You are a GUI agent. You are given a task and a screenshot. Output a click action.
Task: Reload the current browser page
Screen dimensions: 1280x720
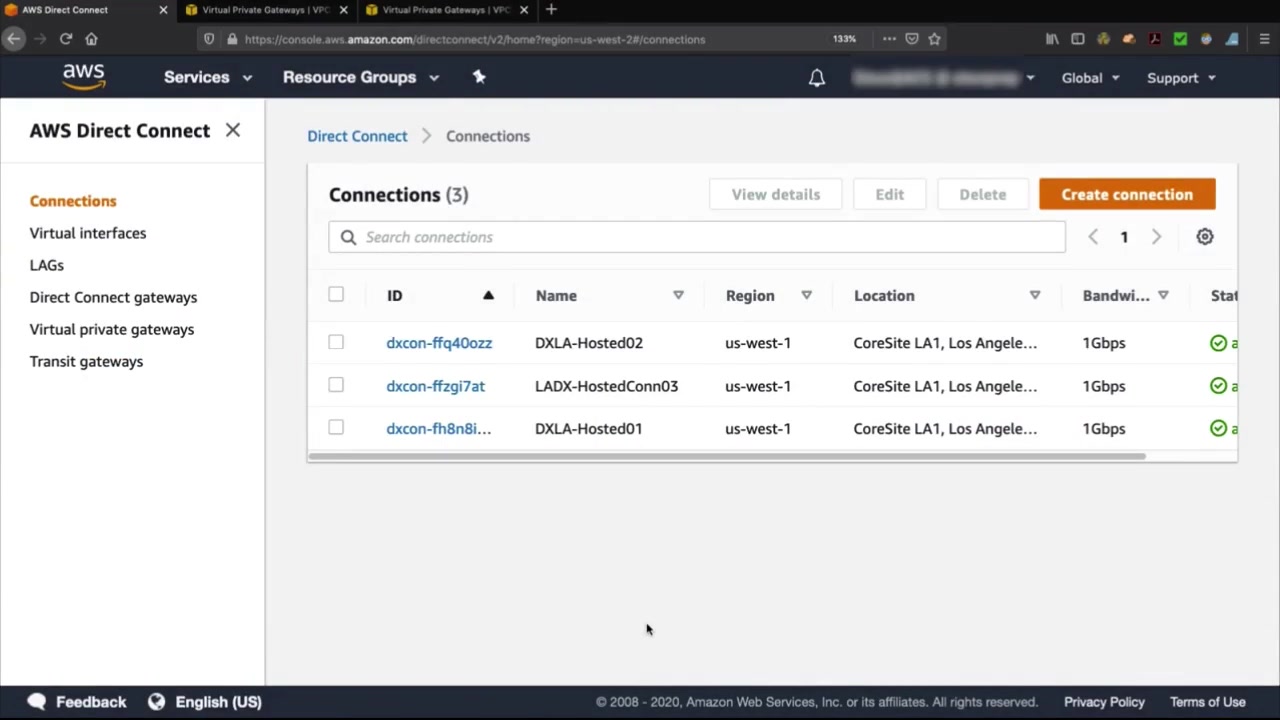tap(66, 39)
